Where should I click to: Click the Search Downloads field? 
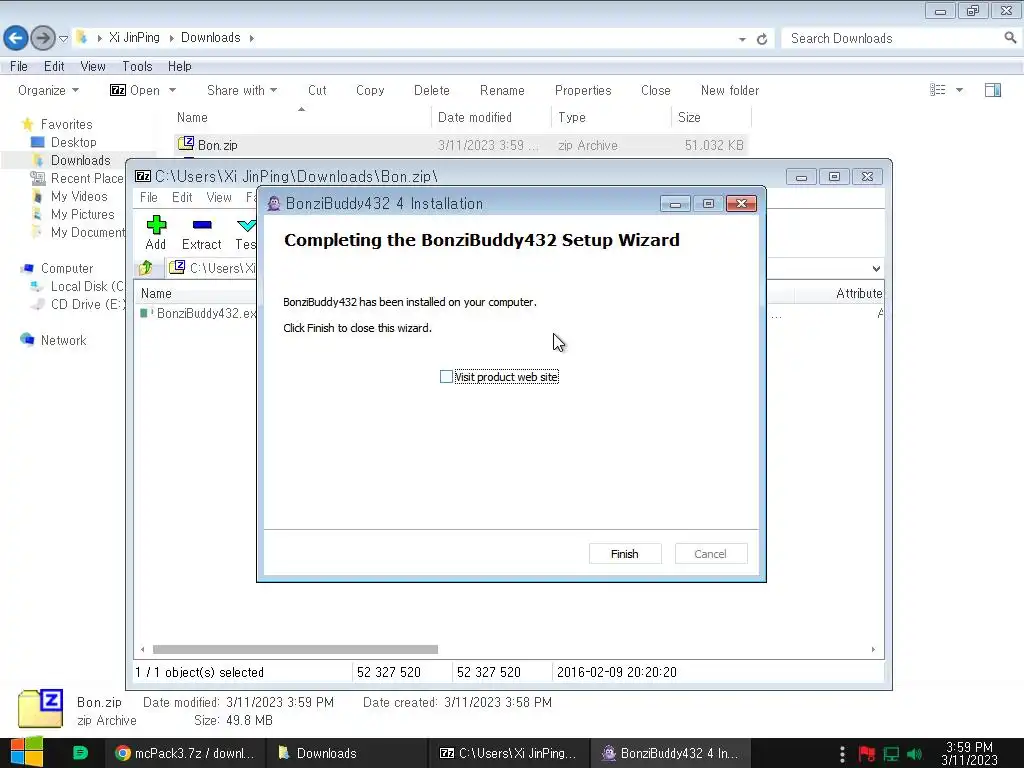coord(893,39)
